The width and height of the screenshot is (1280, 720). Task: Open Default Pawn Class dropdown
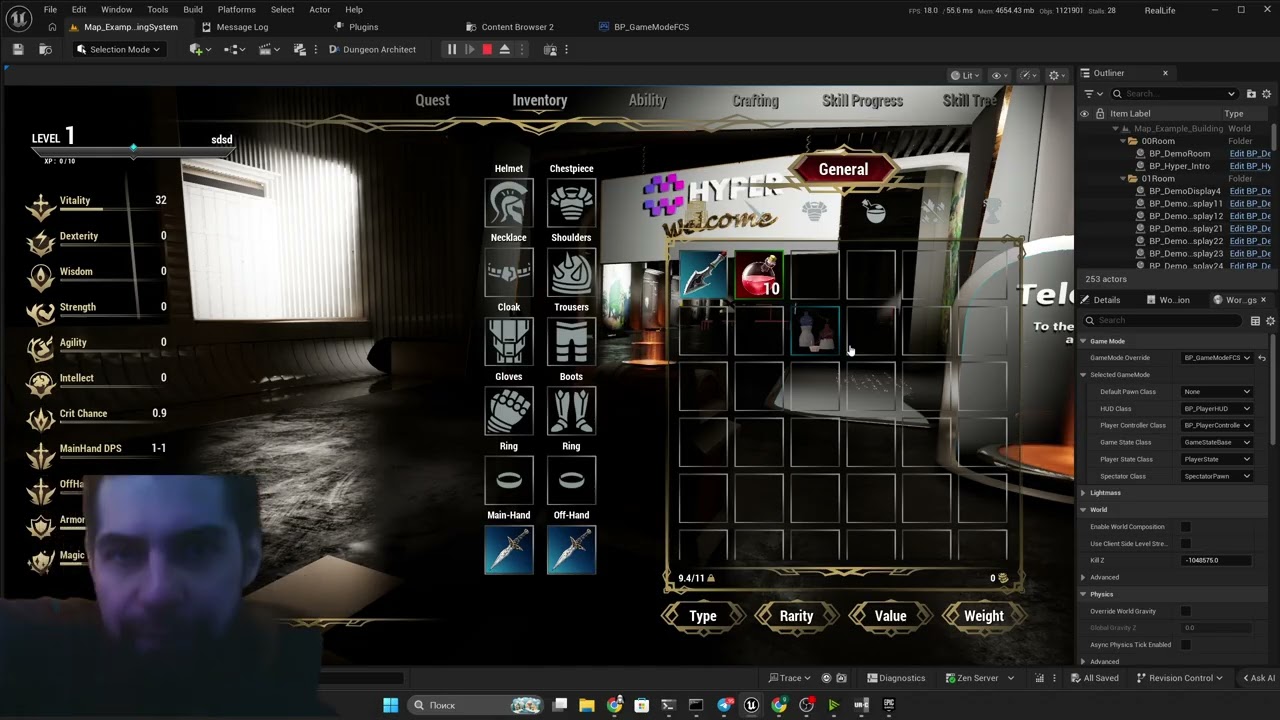(1217, 392)
